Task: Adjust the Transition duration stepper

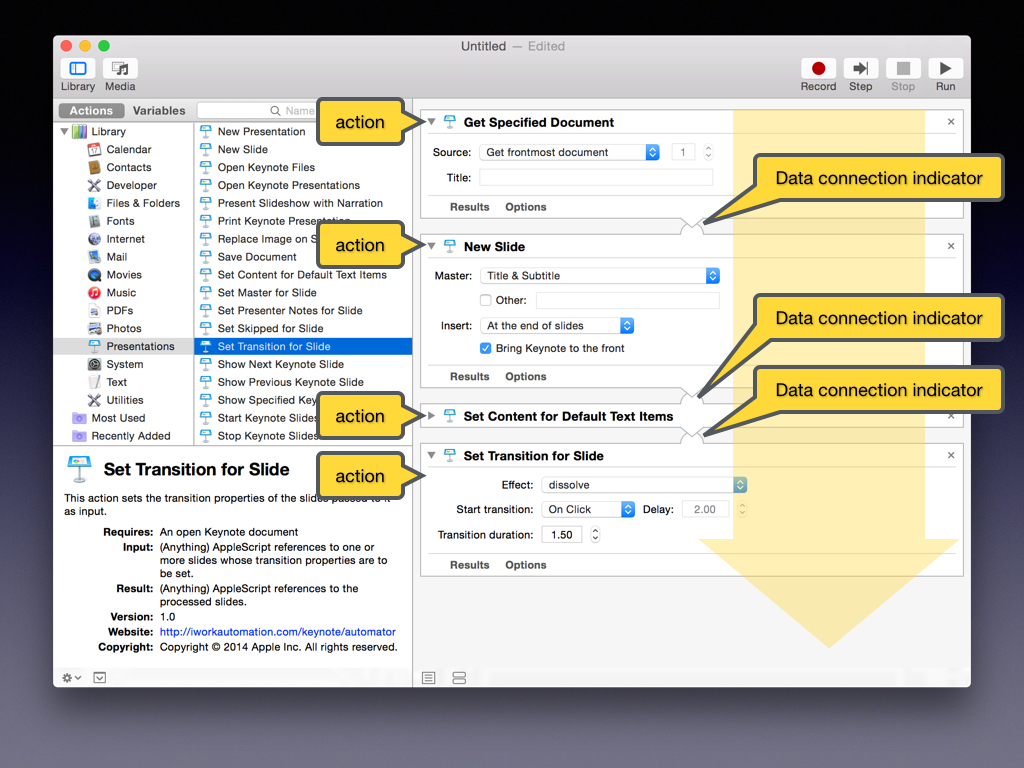Action: [595, 535]
